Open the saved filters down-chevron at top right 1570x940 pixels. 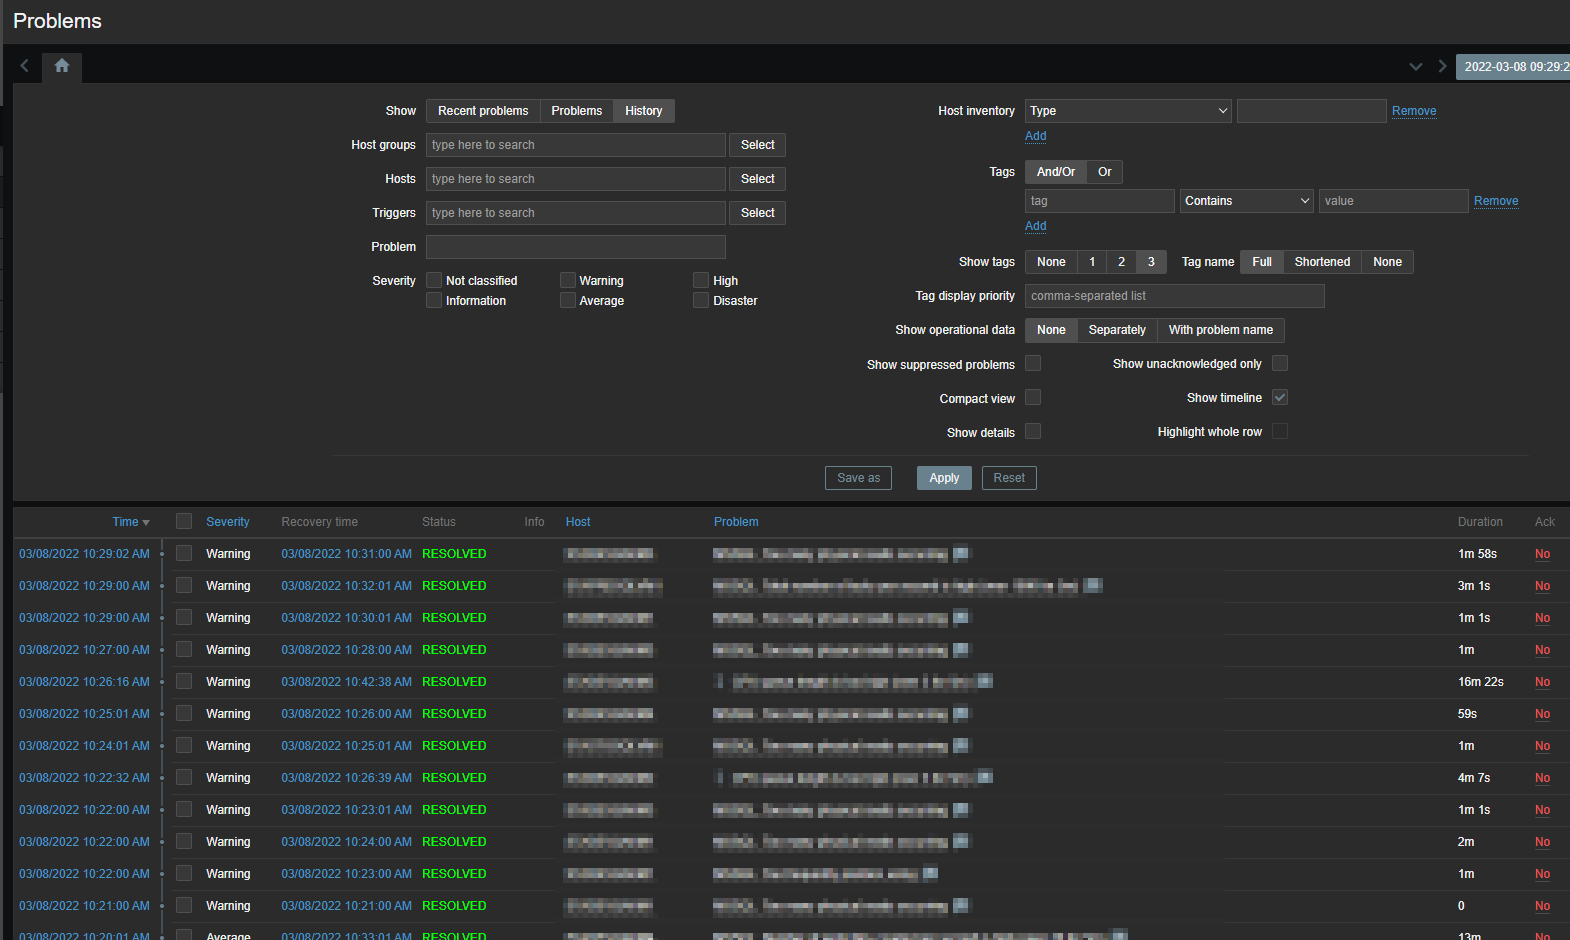[x=1415, y=66]
